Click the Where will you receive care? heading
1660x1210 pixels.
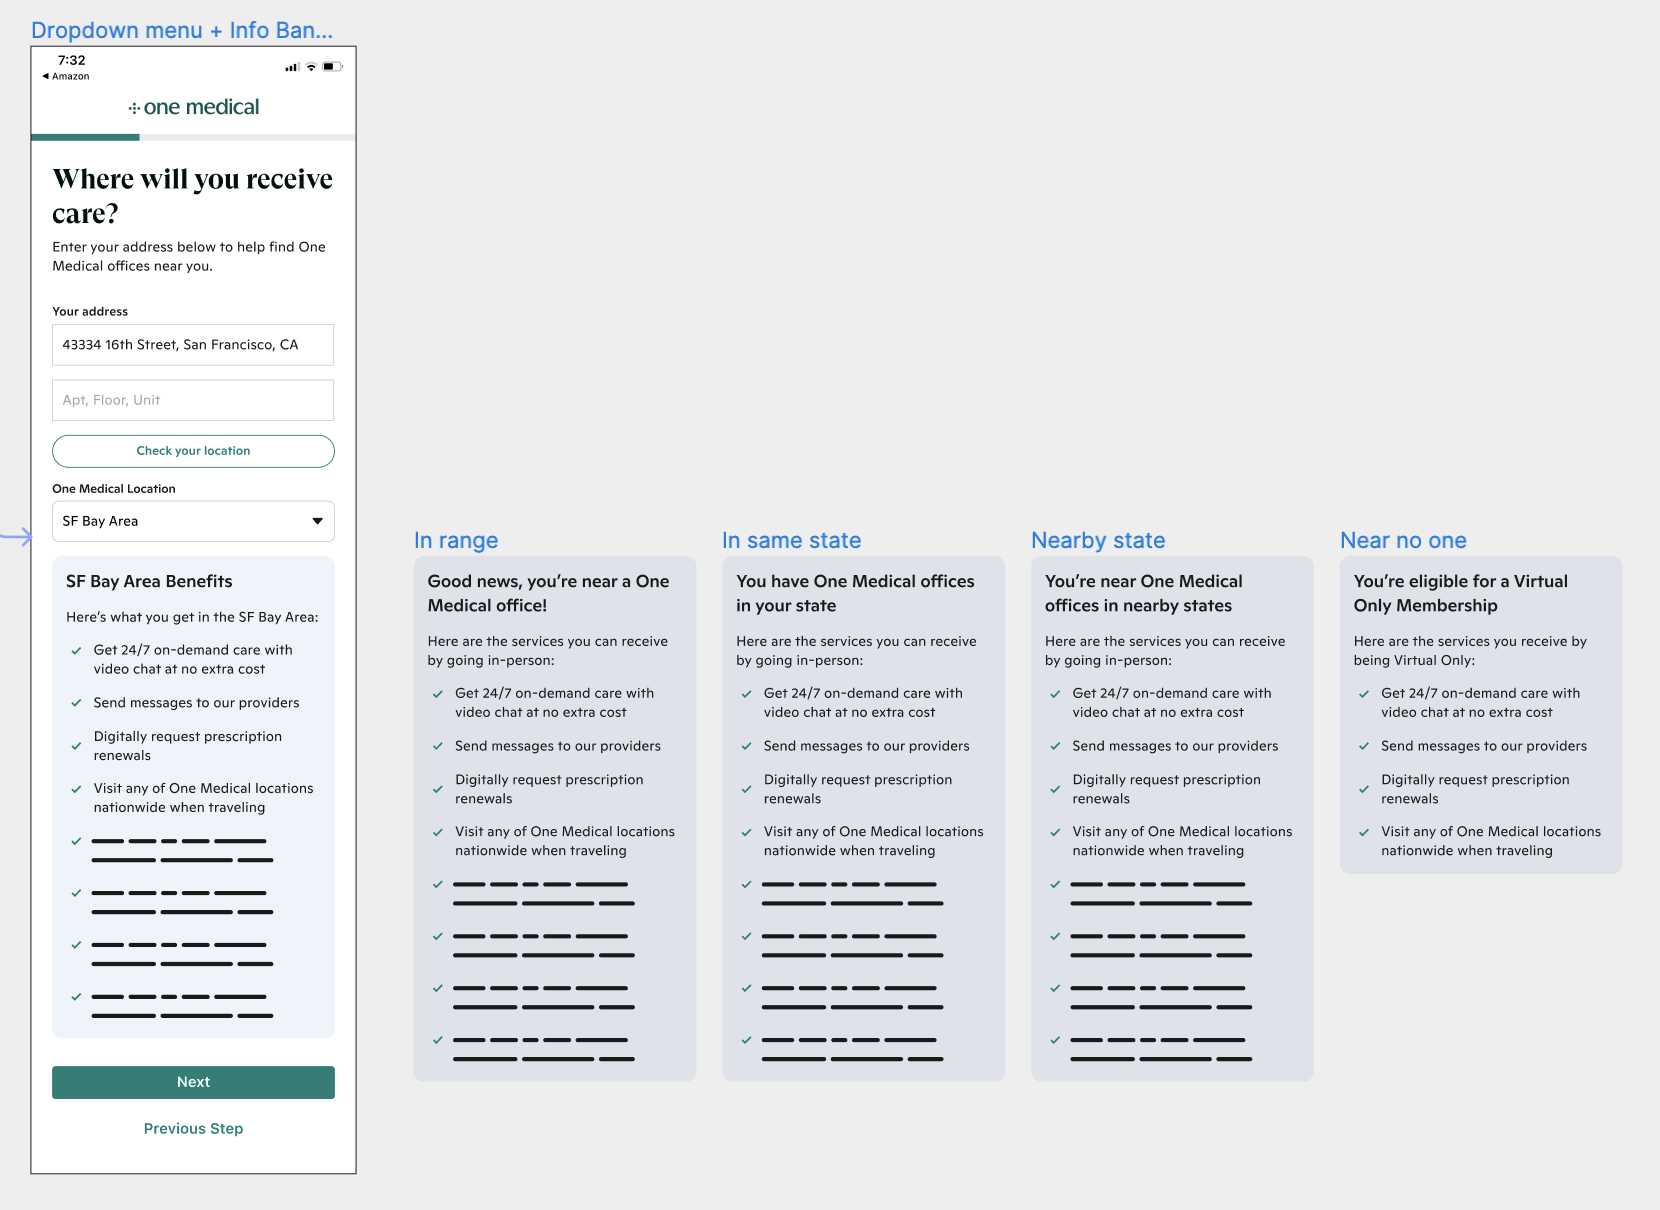click(193, 196)
